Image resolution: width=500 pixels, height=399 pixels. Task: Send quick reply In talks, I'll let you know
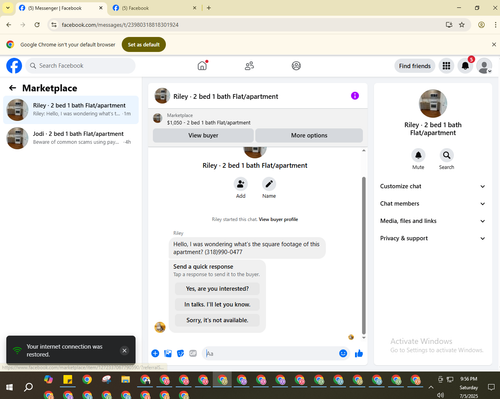tap(217, 304)
